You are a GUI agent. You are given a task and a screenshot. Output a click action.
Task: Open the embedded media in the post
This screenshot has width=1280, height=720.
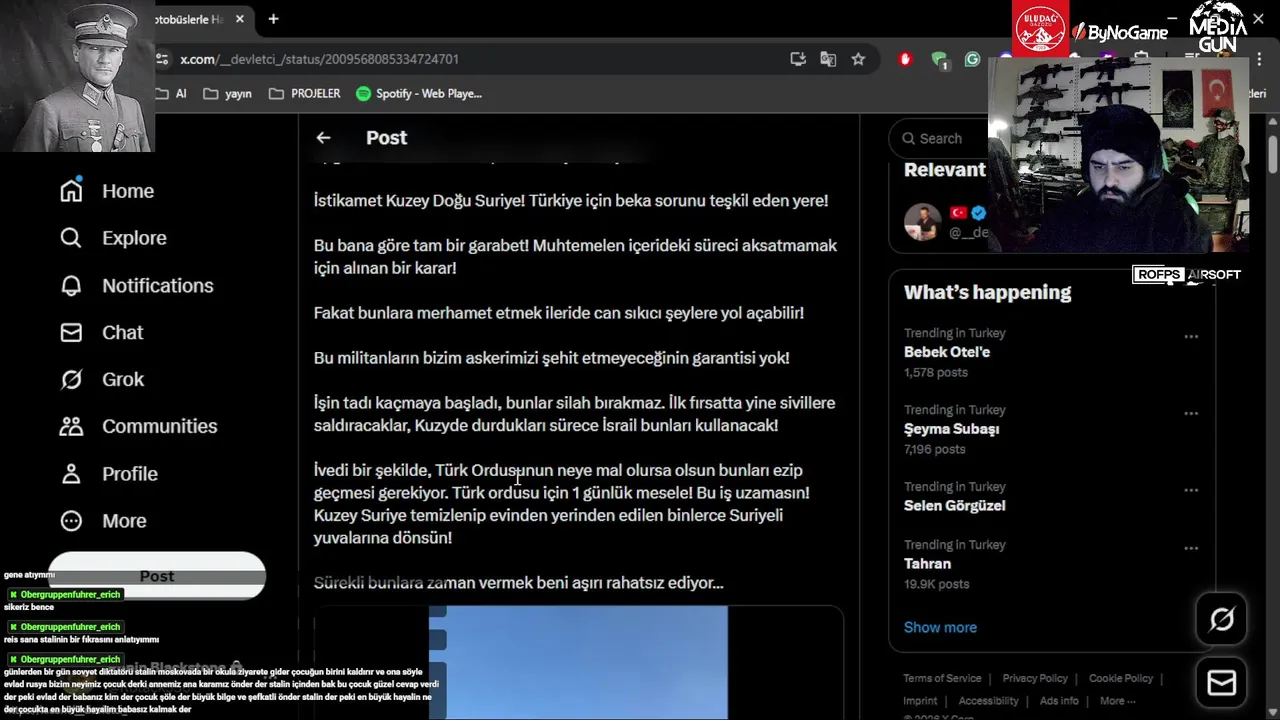578,662
